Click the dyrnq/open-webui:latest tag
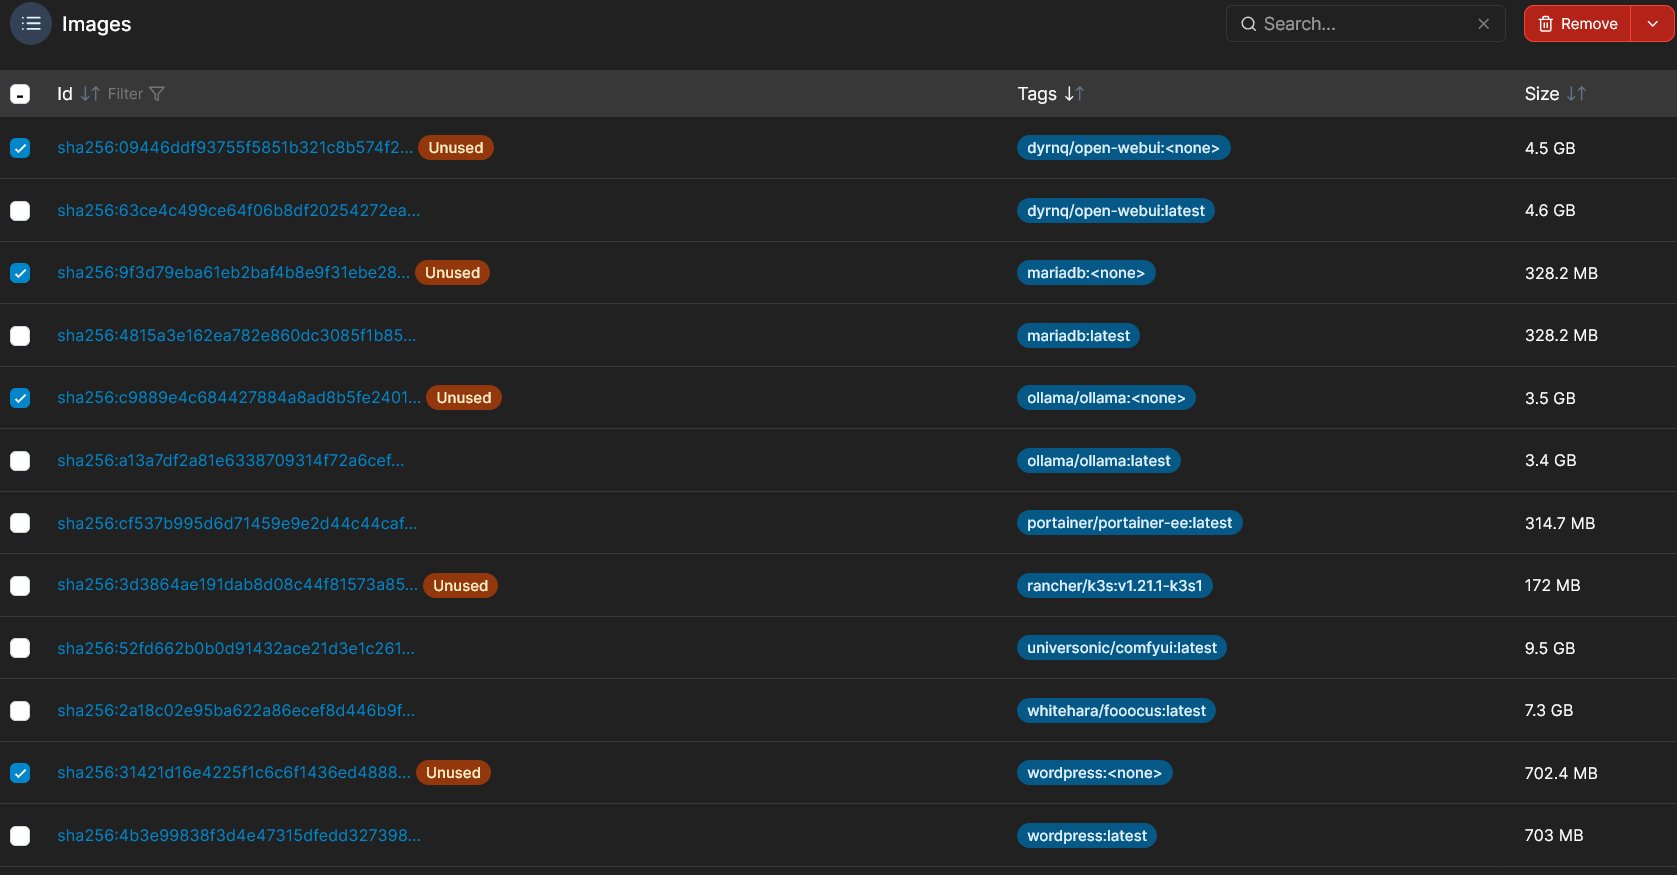Viewport: 1677px width, 875px height. coord(1116,211)
